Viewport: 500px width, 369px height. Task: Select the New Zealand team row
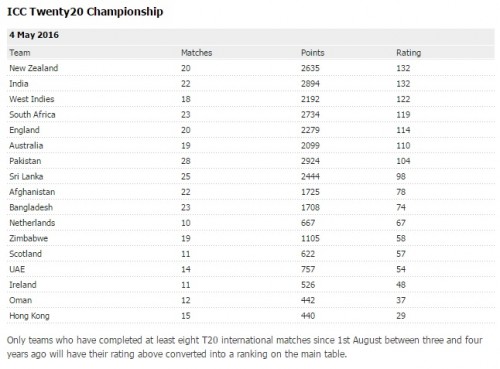pos(251,68)
